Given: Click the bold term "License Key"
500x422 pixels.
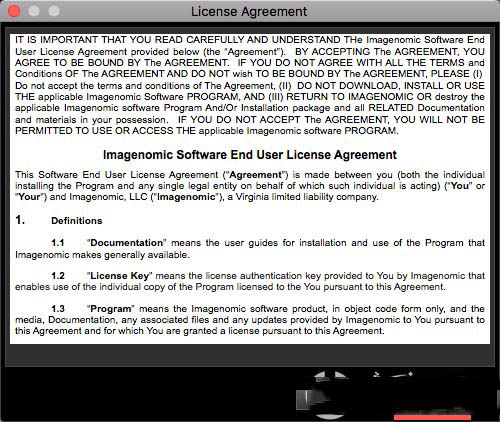Looking at the screenshot, I should click(119, 276).
